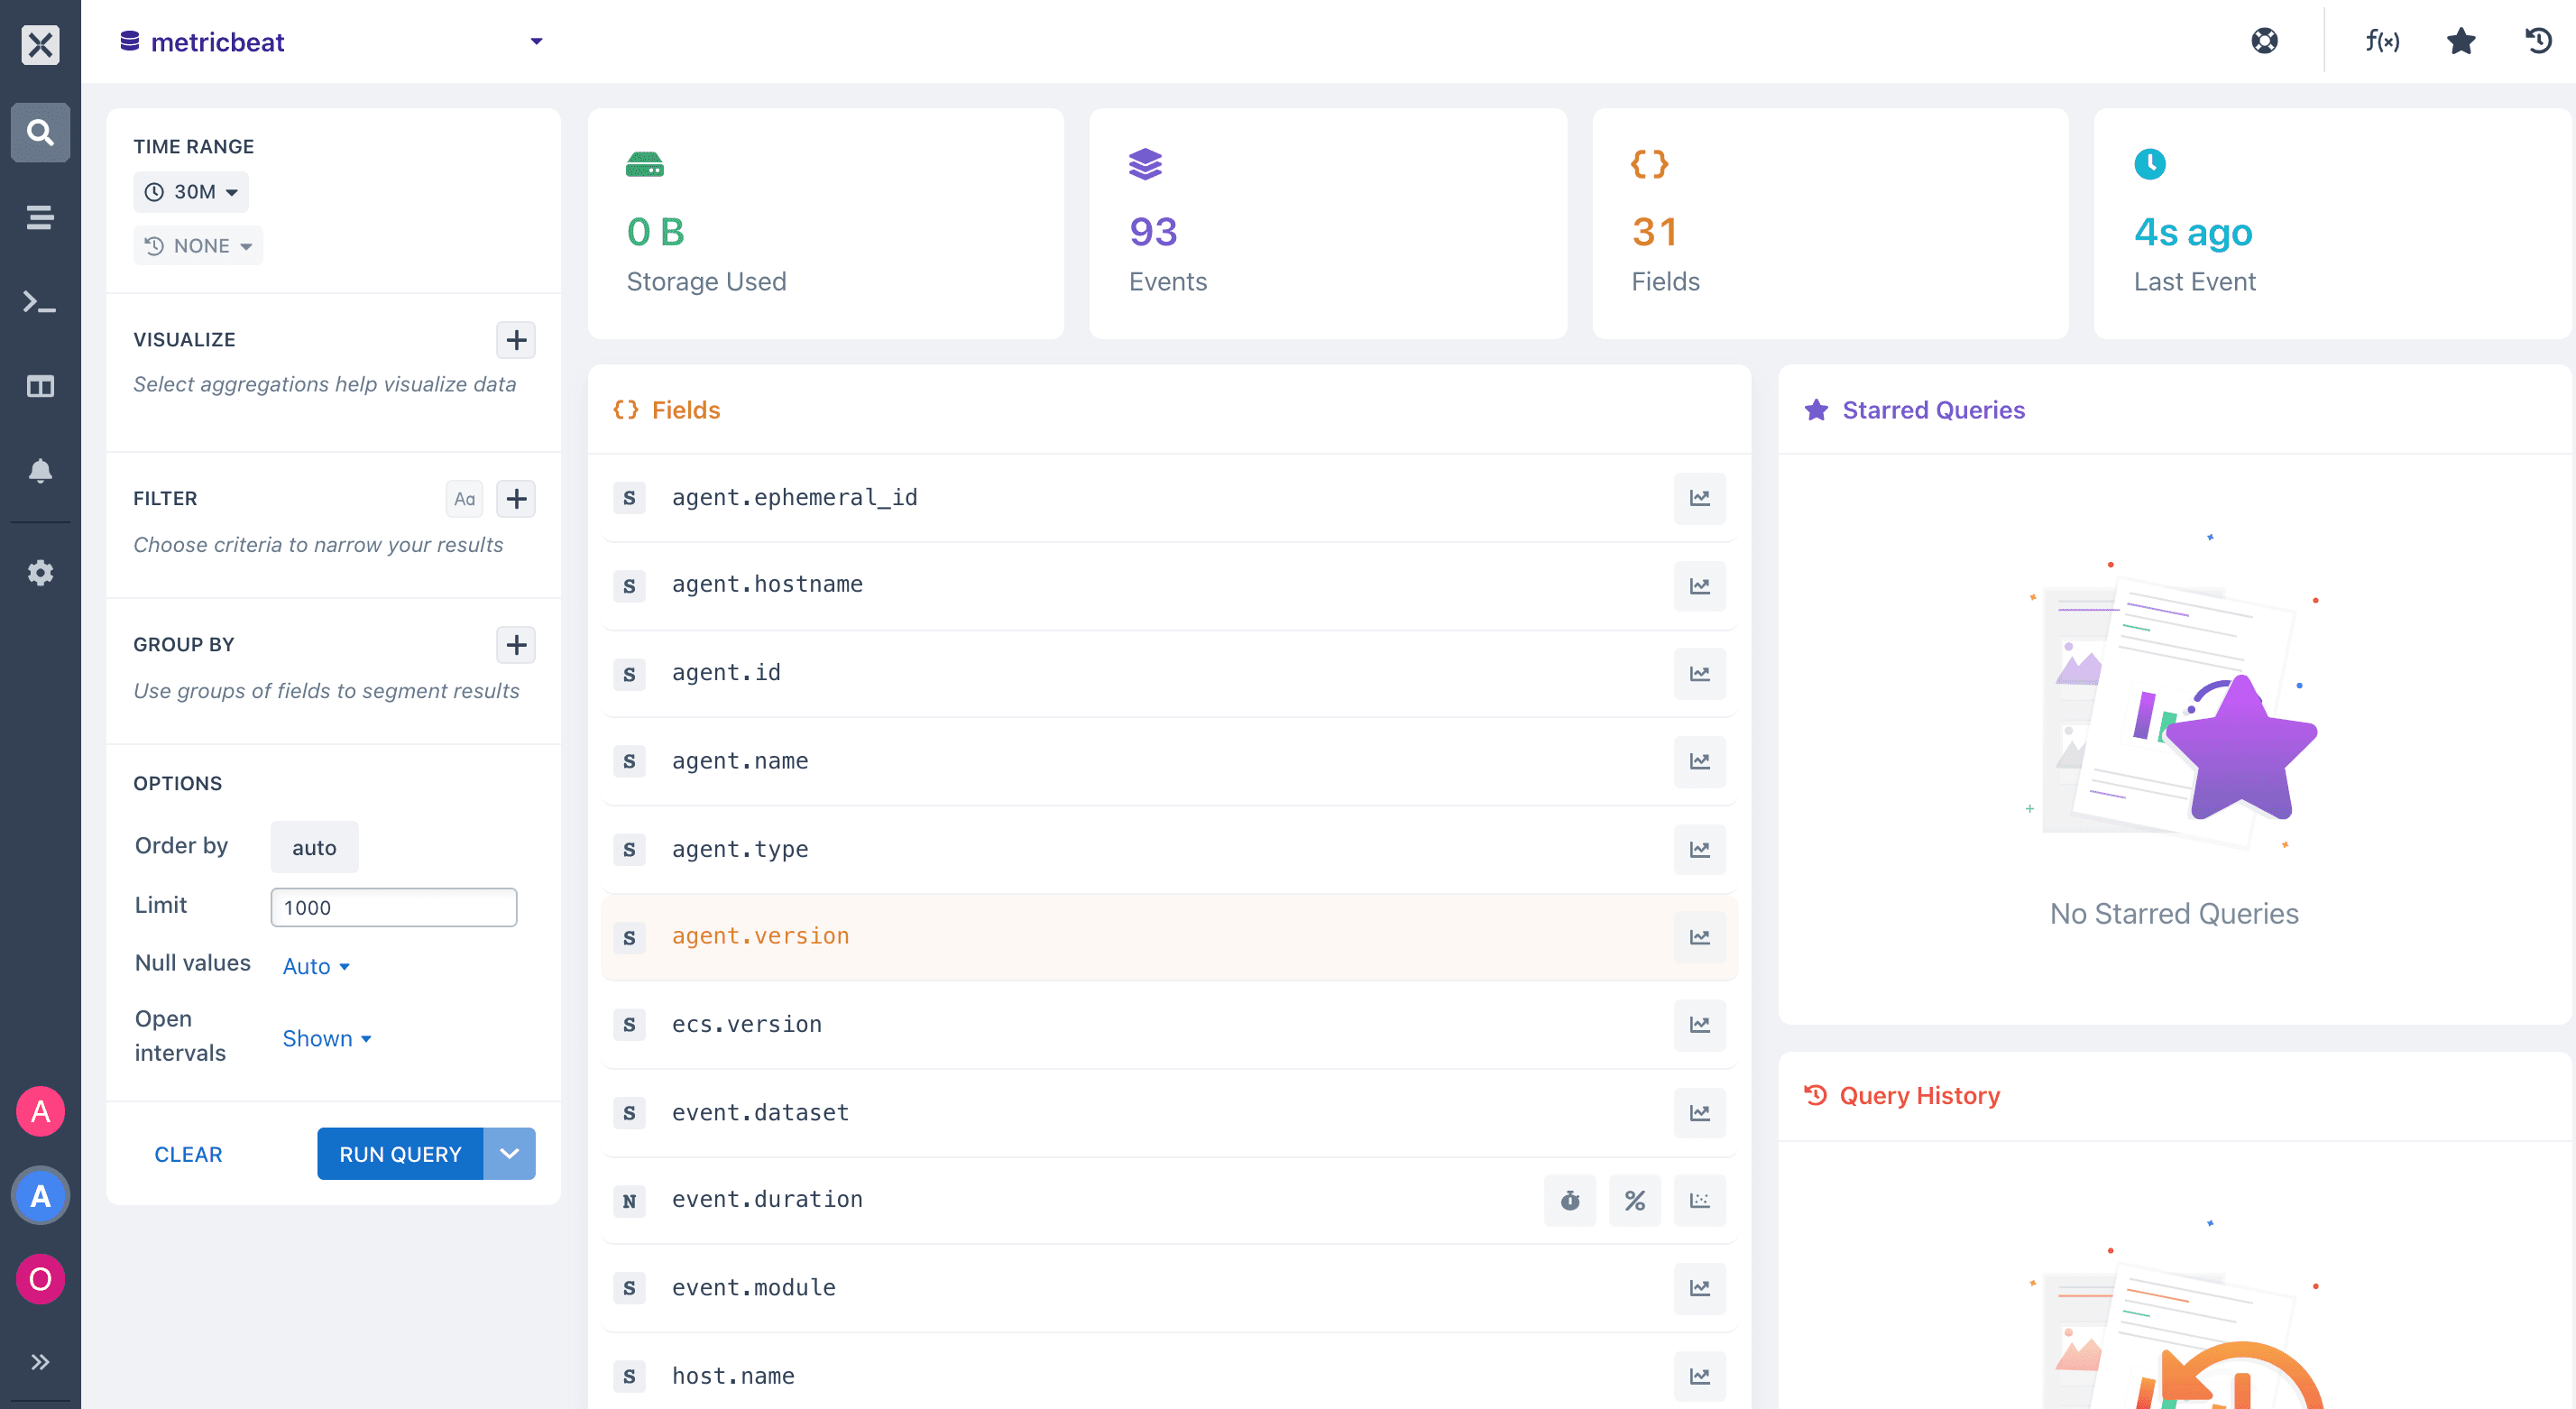Open the 30M time range dropdown
The height and width of the screenshot is (1409, 2576).
(x=191, y=192)
